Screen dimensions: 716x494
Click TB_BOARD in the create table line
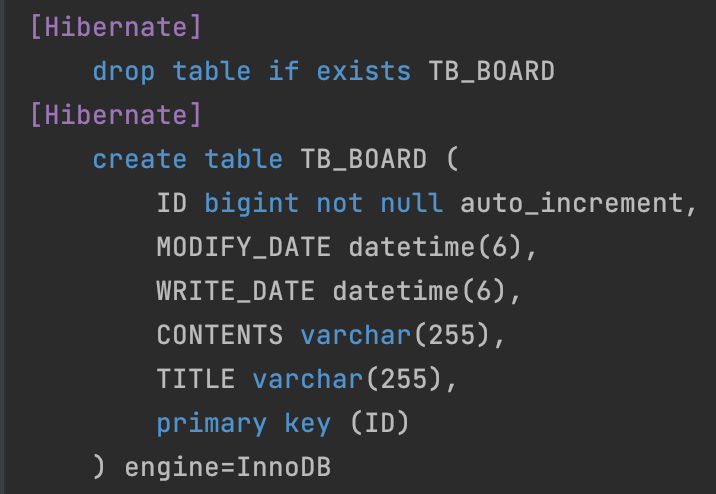click(x=363, y=159)
